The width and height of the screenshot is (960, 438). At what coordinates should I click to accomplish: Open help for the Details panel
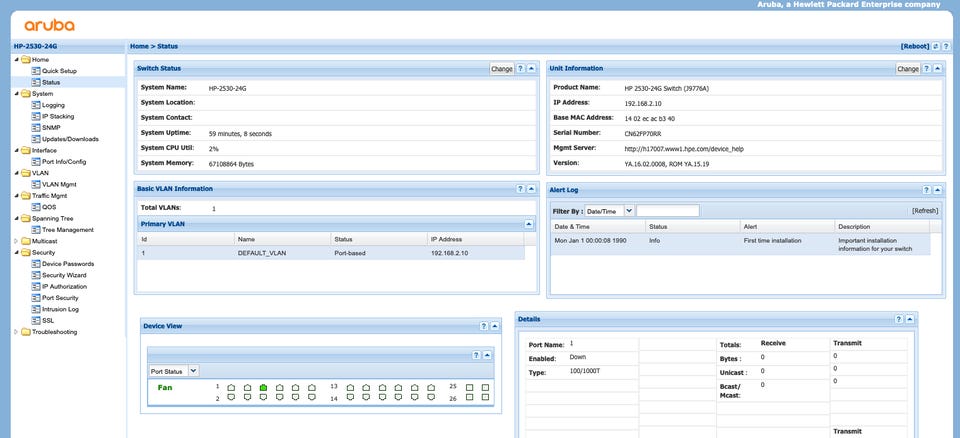(x=897, y=319)
